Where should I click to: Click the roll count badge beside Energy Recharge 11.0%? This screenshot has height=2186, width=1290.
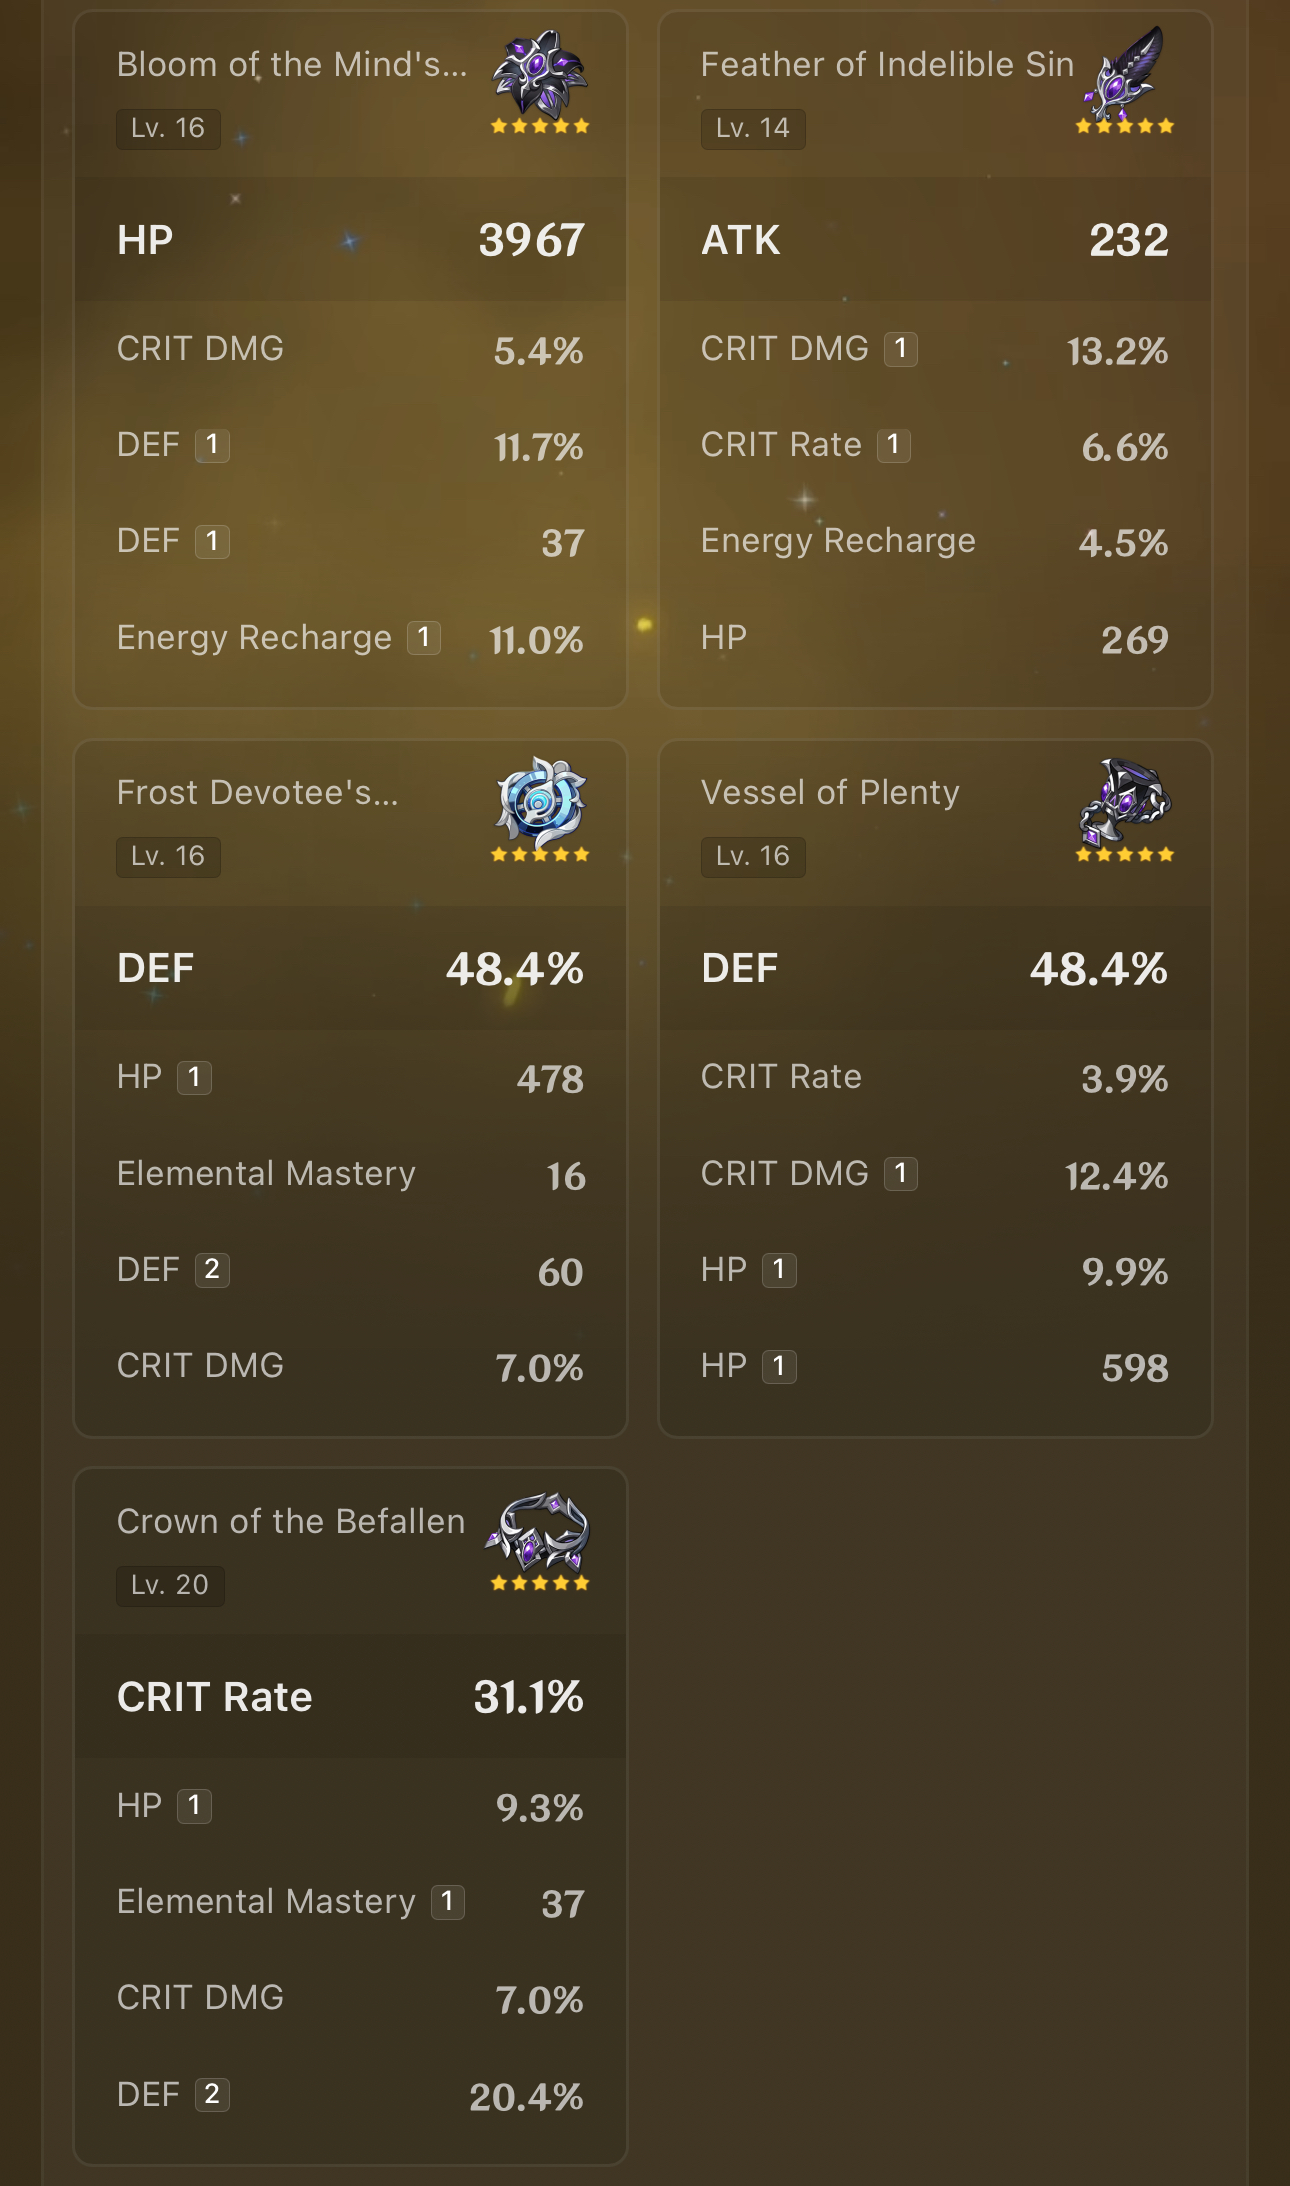point(424,638)
